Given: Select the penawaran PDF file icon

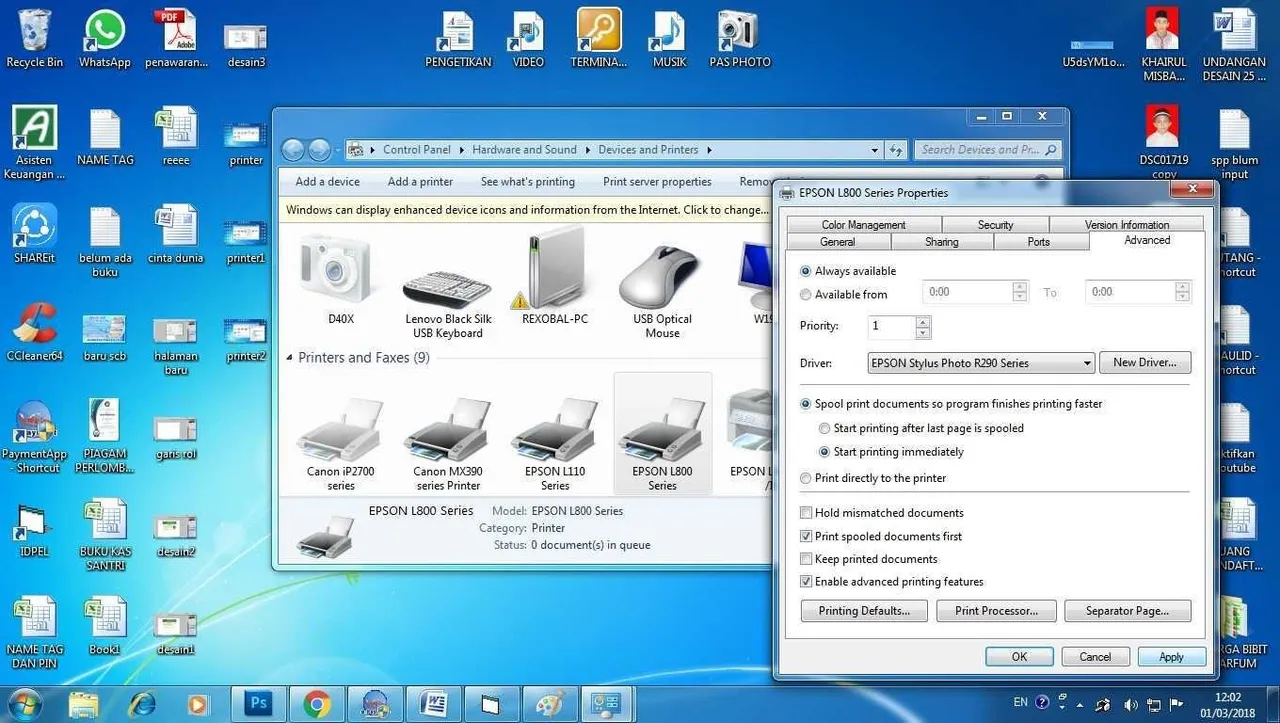Looking at the screenshot, I should click(x=176, y=38).
